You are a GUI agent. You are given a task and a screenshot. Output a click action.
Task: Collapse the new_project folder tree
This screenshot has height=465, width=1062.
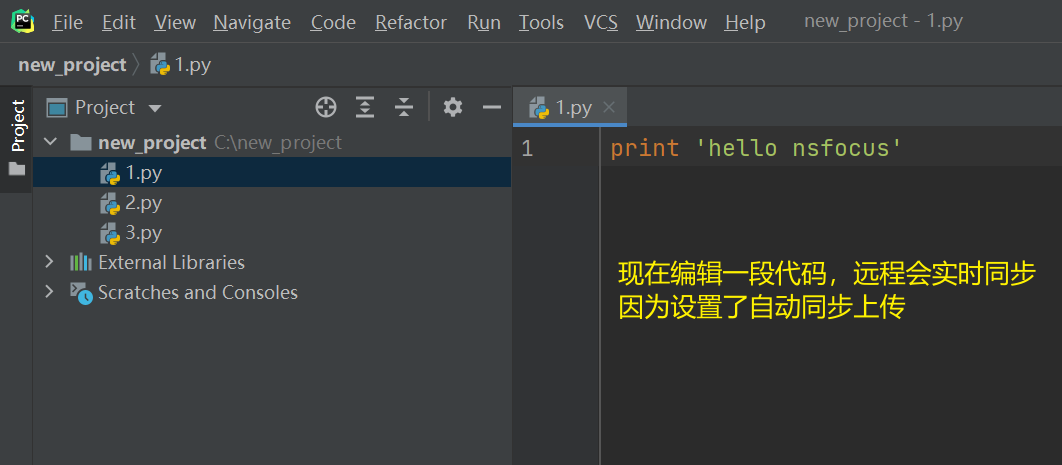[51, 142]
